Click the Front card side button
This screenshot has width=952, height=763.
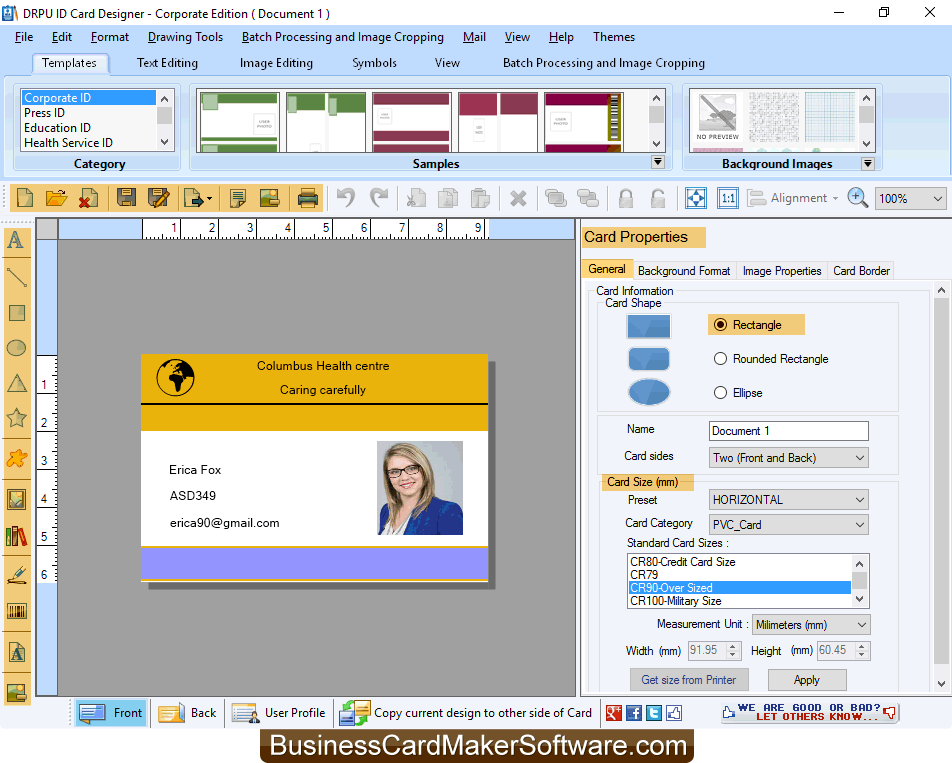111,713
